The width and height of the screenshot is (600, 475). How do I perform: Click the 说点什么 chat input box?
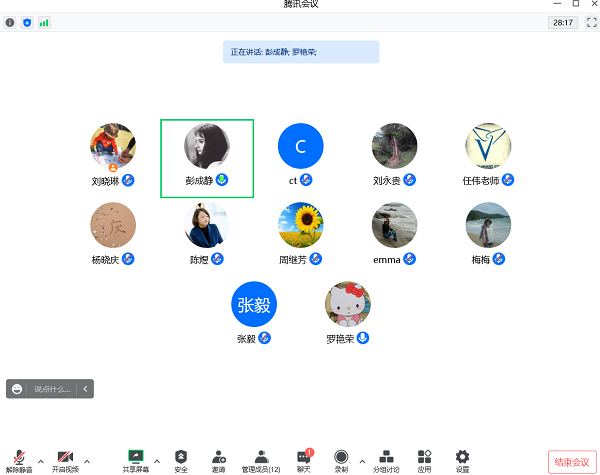[x=52, y=389]
